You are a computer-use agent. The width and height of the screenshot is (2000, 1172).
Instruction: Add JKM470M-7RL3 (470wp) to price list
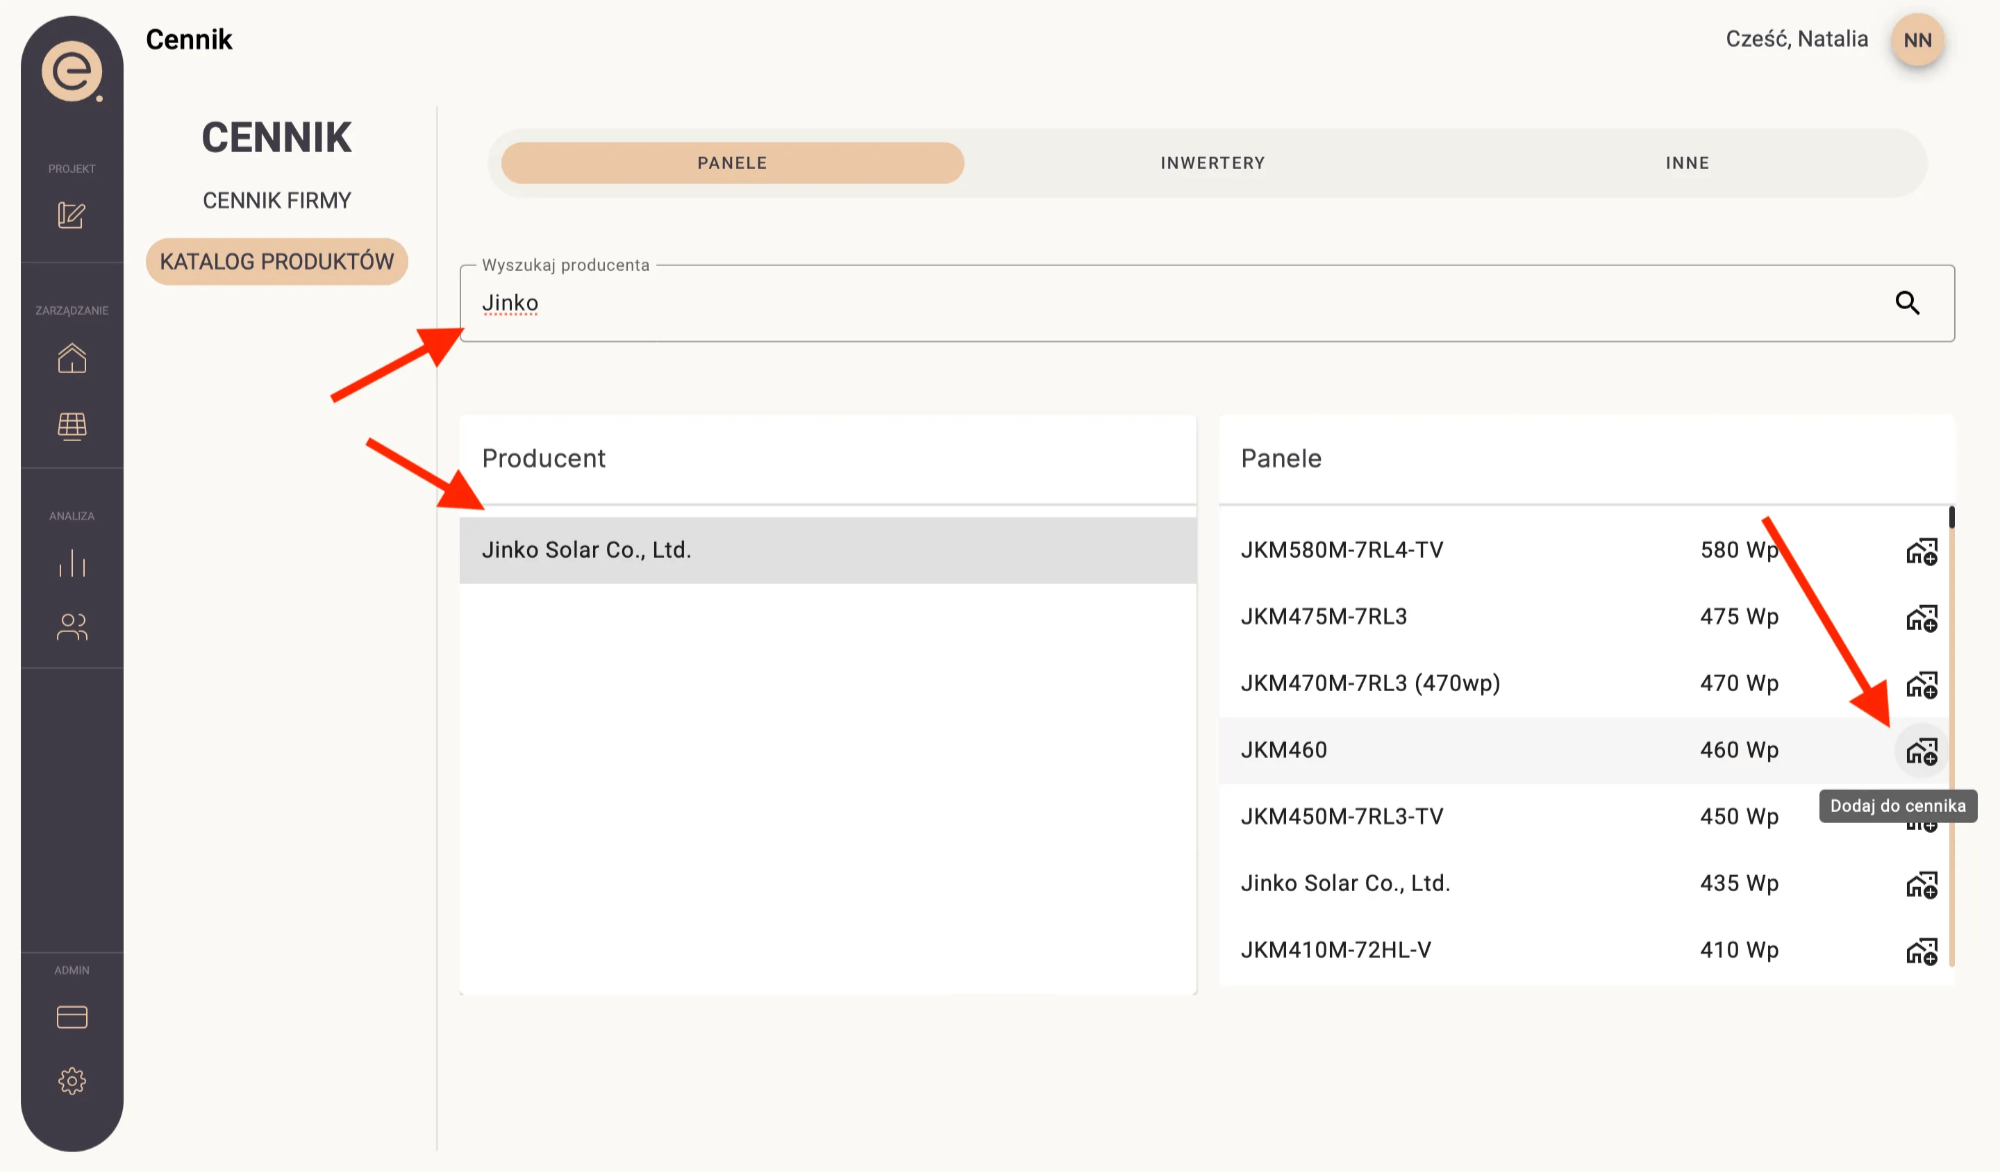1921,685
